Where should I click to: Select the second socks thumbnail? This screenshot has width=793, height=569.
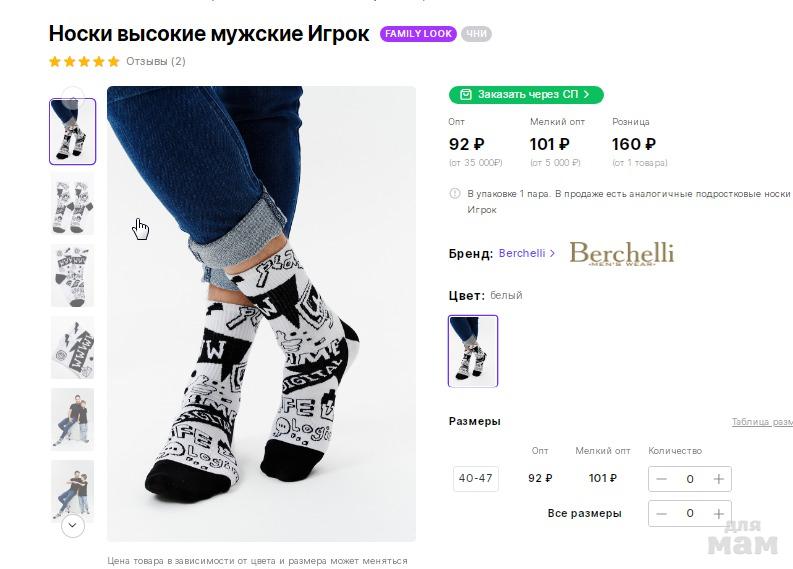(73, 204)
